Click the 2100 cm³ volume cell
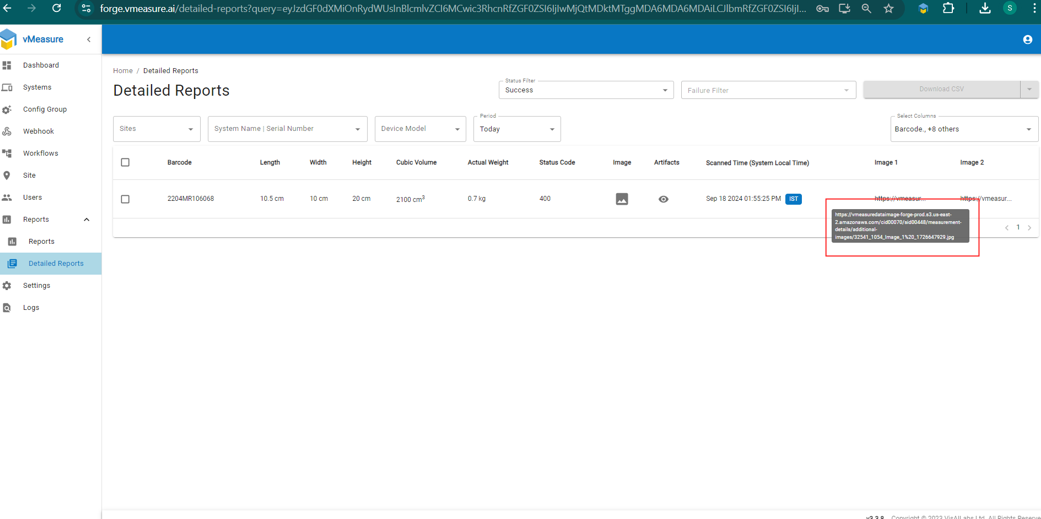 tap(410, 198)
